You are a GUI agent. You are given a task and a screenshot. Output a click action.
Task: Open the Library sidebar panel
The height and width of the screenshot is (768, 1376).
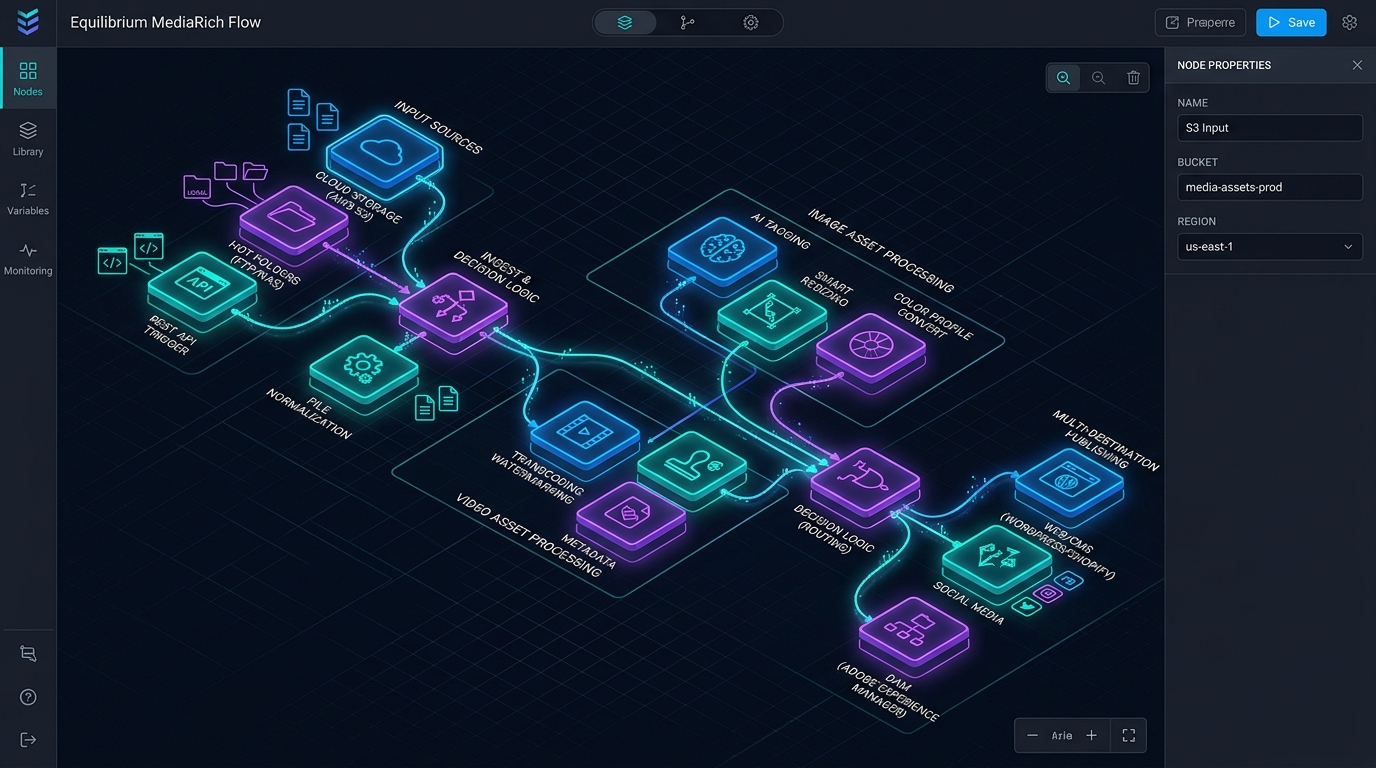click(28, 139)
